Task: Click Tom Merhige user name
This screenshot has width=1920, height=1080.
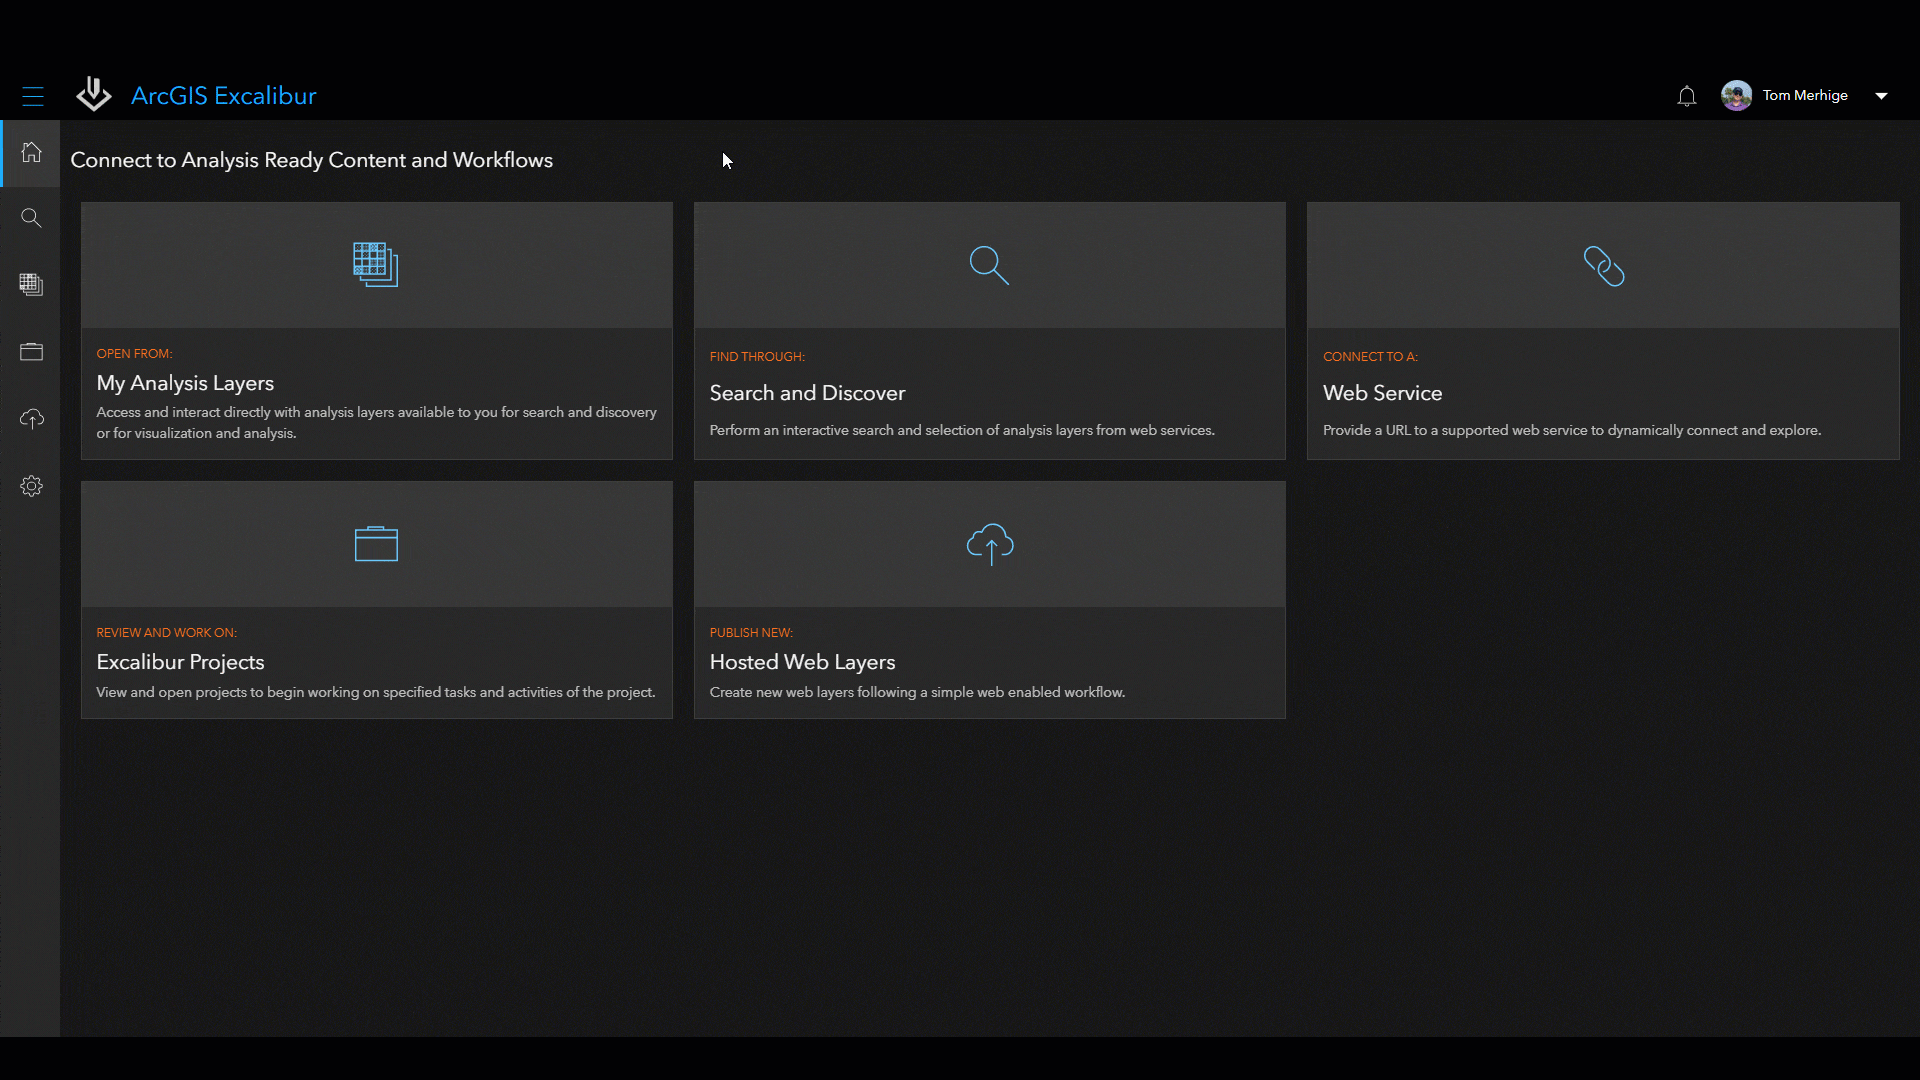Action: [x=1804, y=95]
